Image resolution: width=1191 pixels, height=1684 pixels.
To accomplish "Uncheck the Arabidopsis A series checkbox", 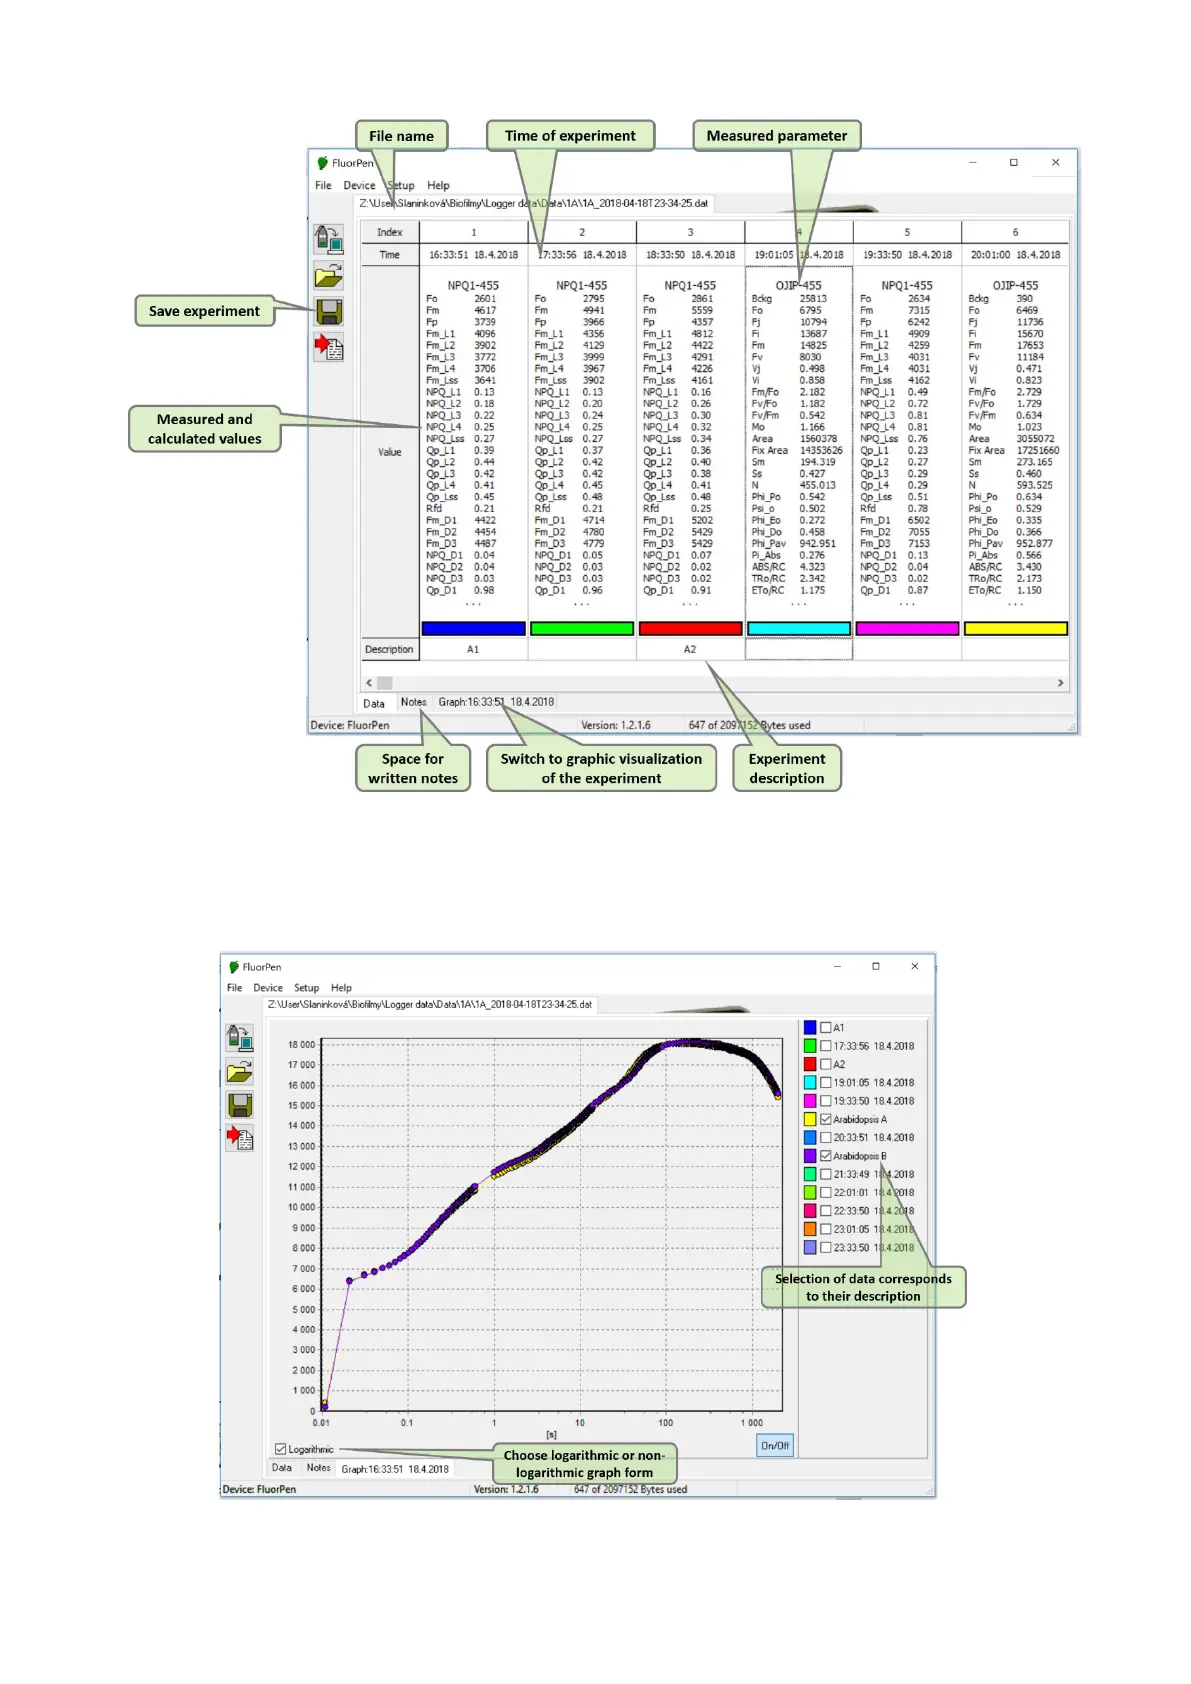I will pyautogui.click(x=826, y=1119).
